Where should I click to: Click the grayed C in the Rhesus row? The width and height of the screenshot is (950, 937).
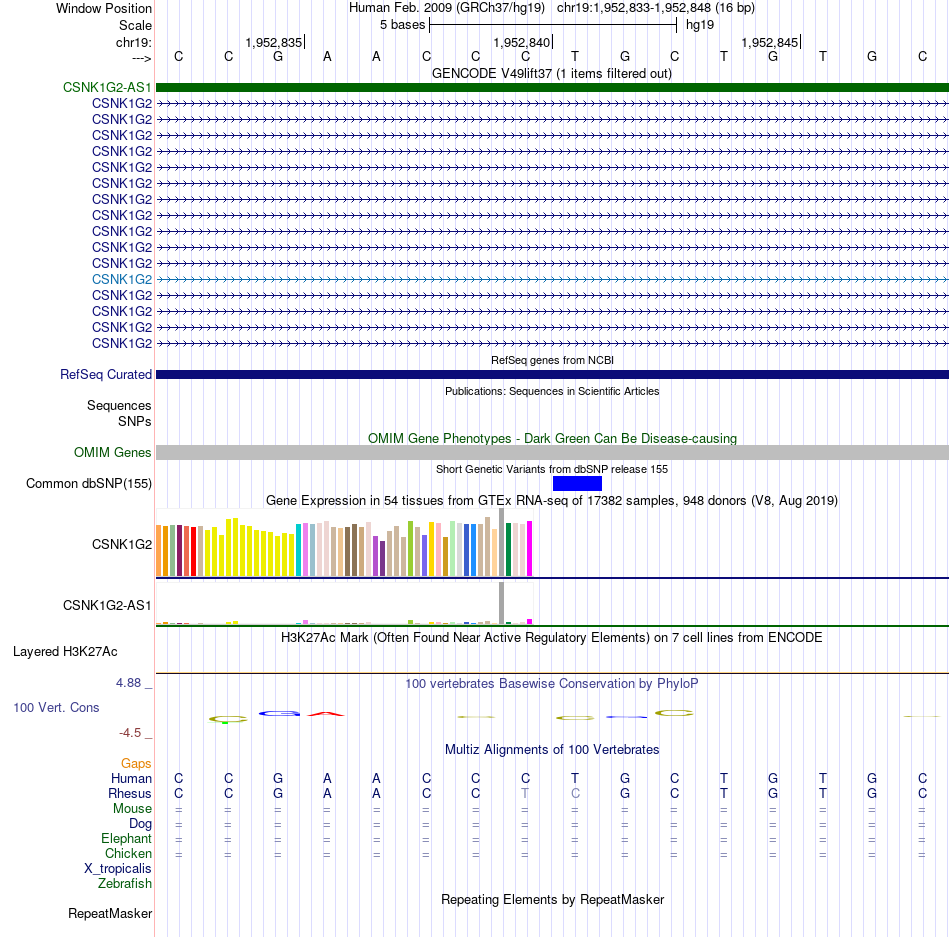click(575, 793)
